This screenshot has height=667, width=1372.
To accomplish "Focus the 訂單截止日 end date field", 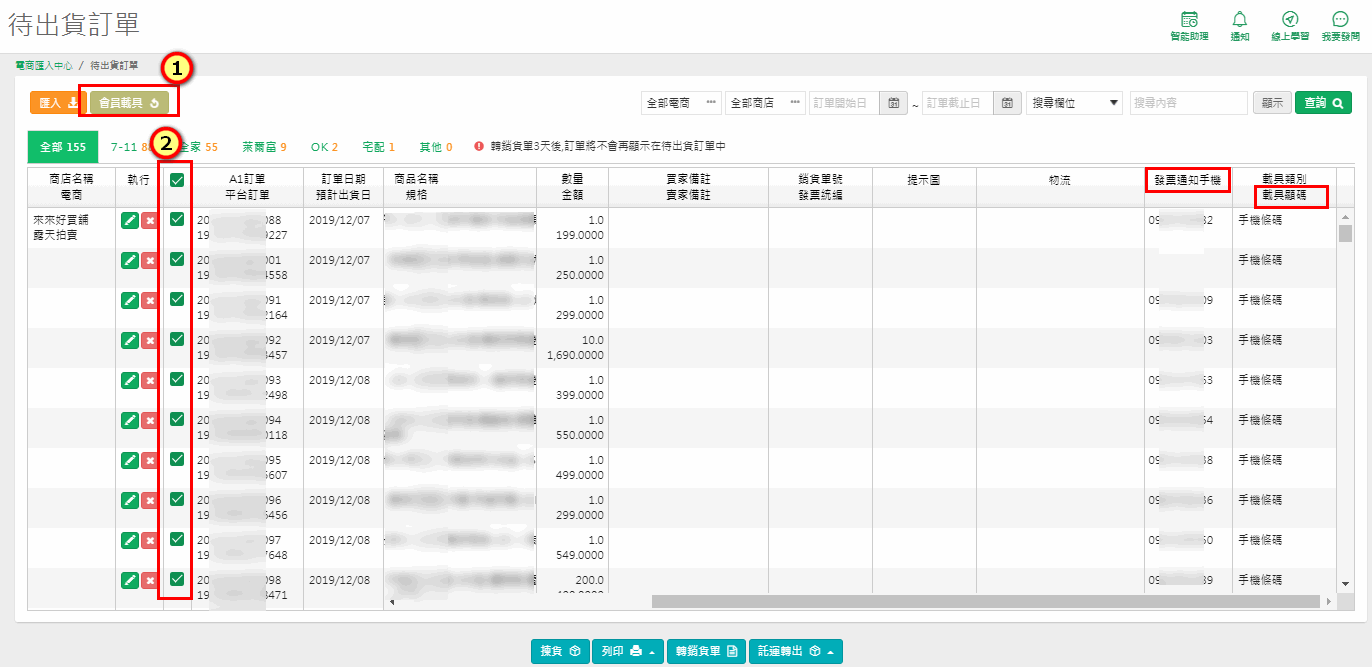I will [x=958, y=103].
